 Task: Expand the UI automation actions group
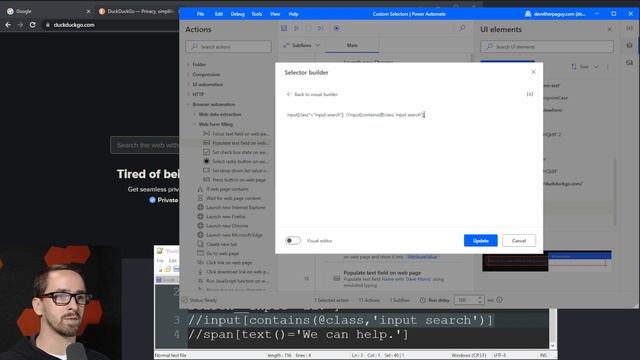(189, 84)
